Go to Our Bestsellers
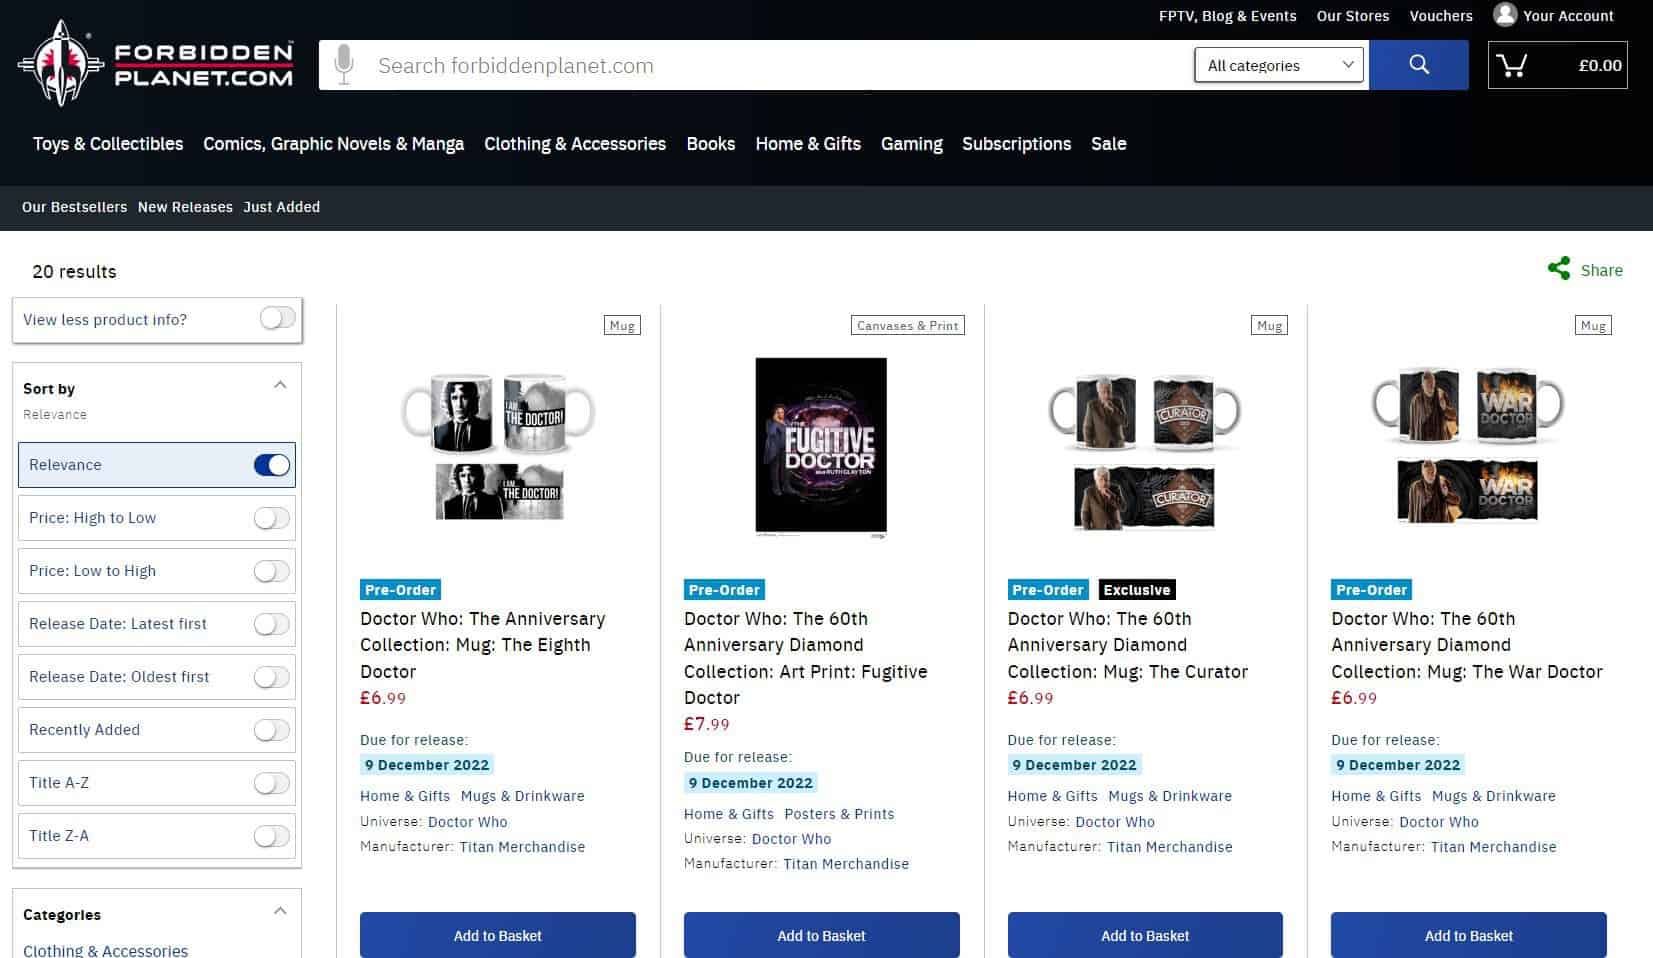The image size is (1653, 958). click(75, 207)
